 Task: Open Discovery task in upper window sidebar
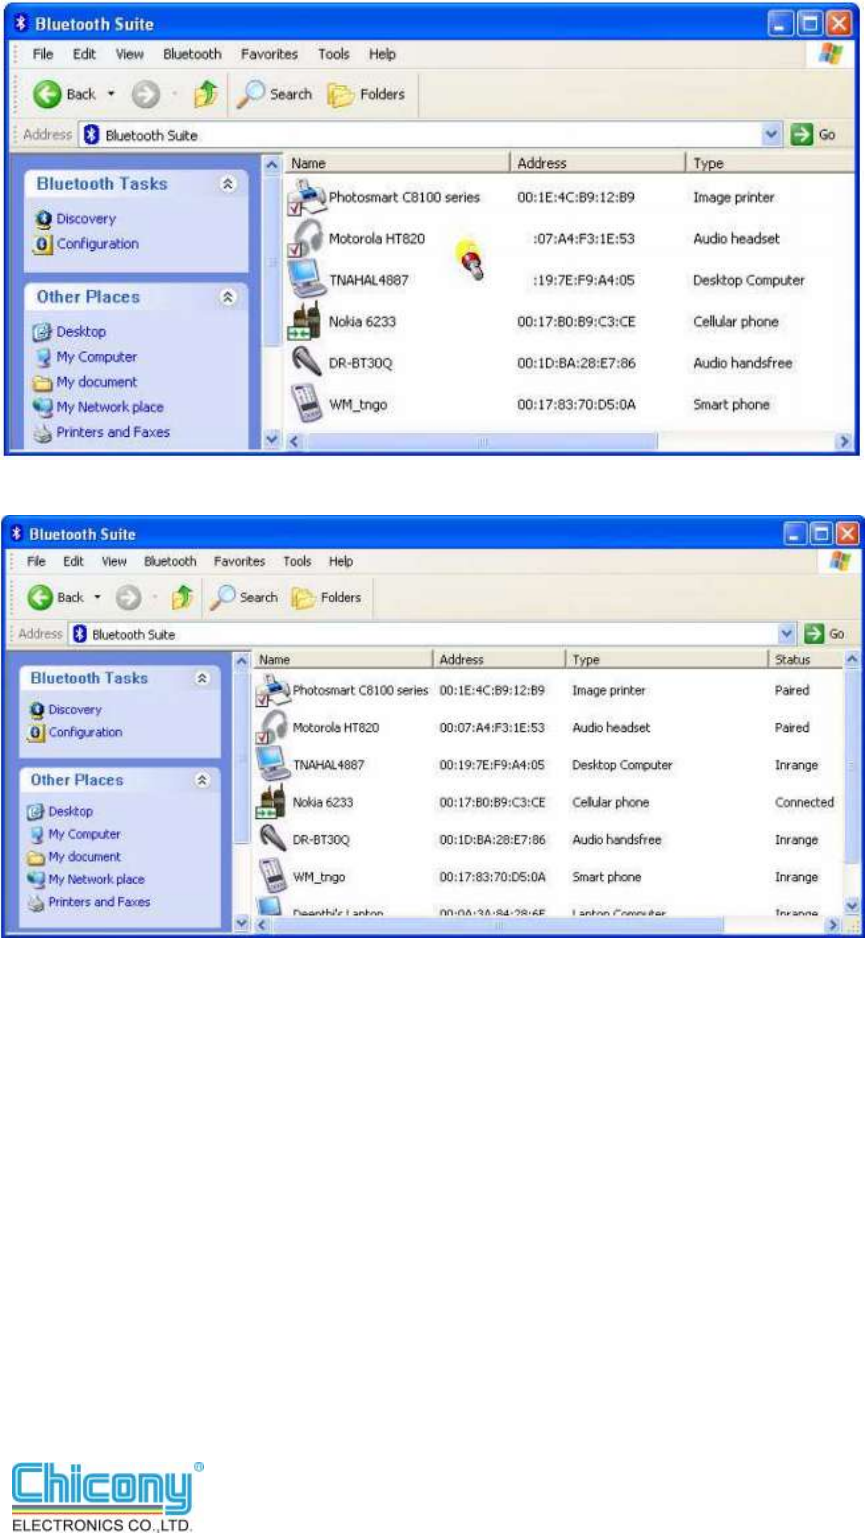(76, 218)
